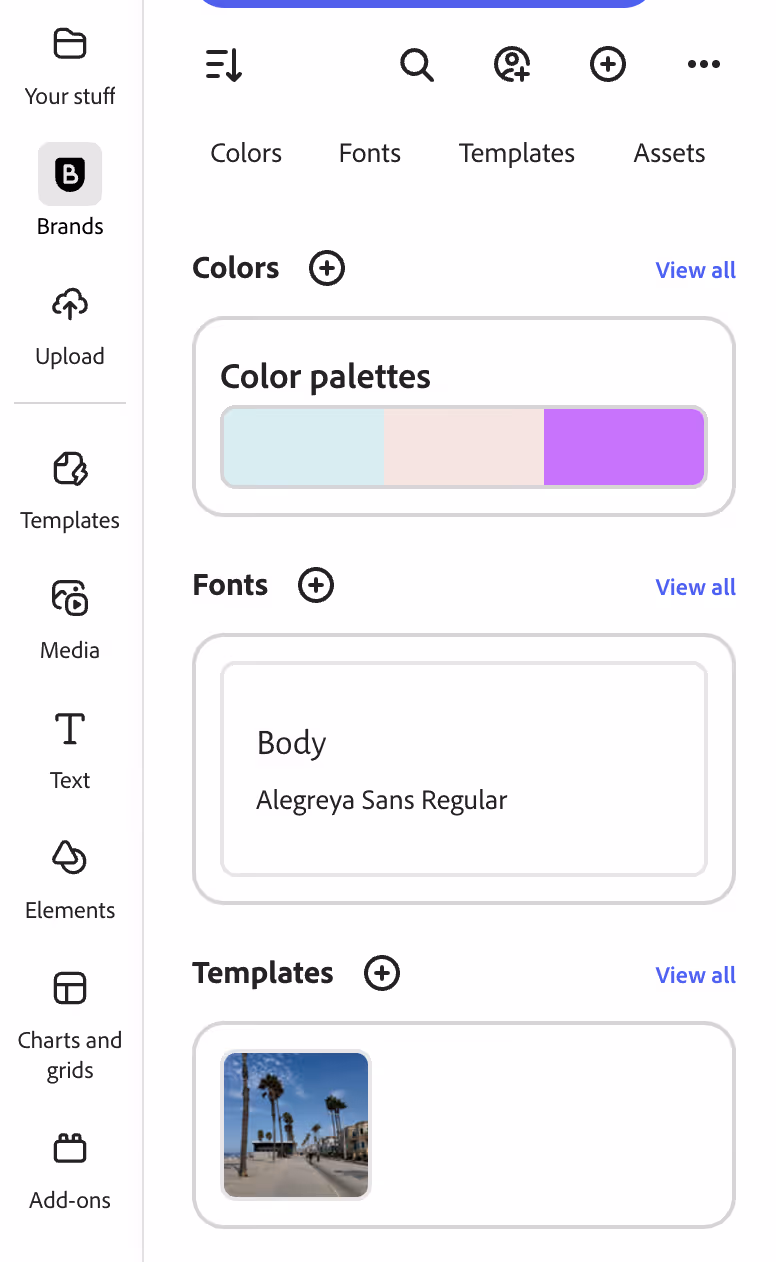The width and height of the screenshot is (776, 1262).
Task: Click View all next to Templates
Action: pos(696,975)
